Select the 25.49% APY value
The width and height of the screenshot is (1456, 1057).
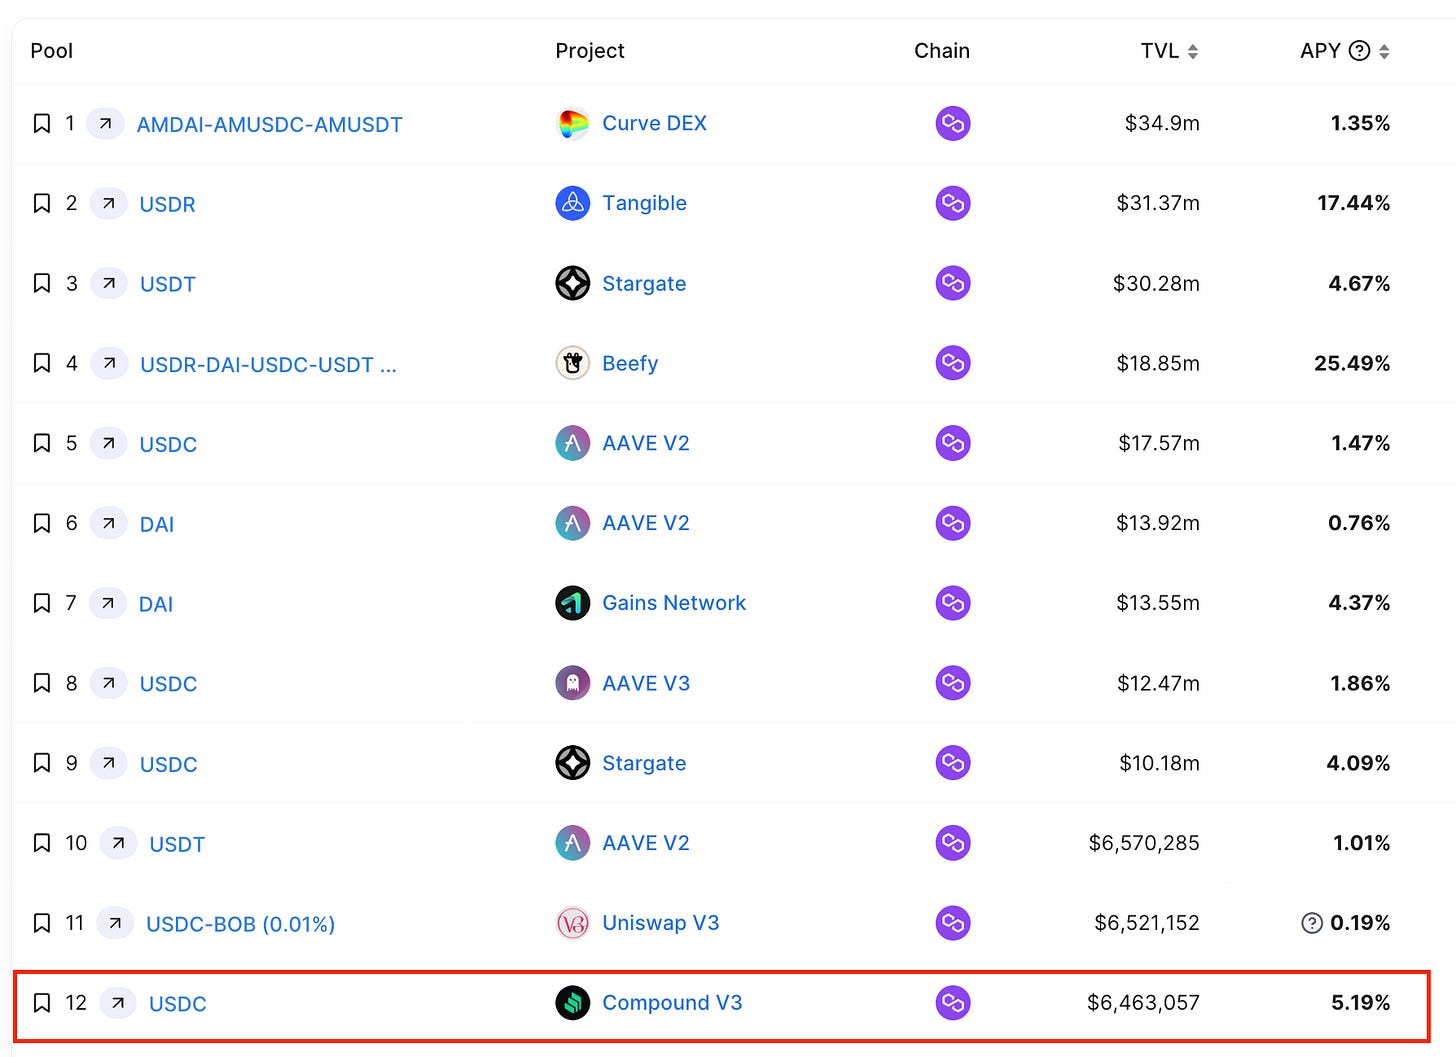point(1352,363)
